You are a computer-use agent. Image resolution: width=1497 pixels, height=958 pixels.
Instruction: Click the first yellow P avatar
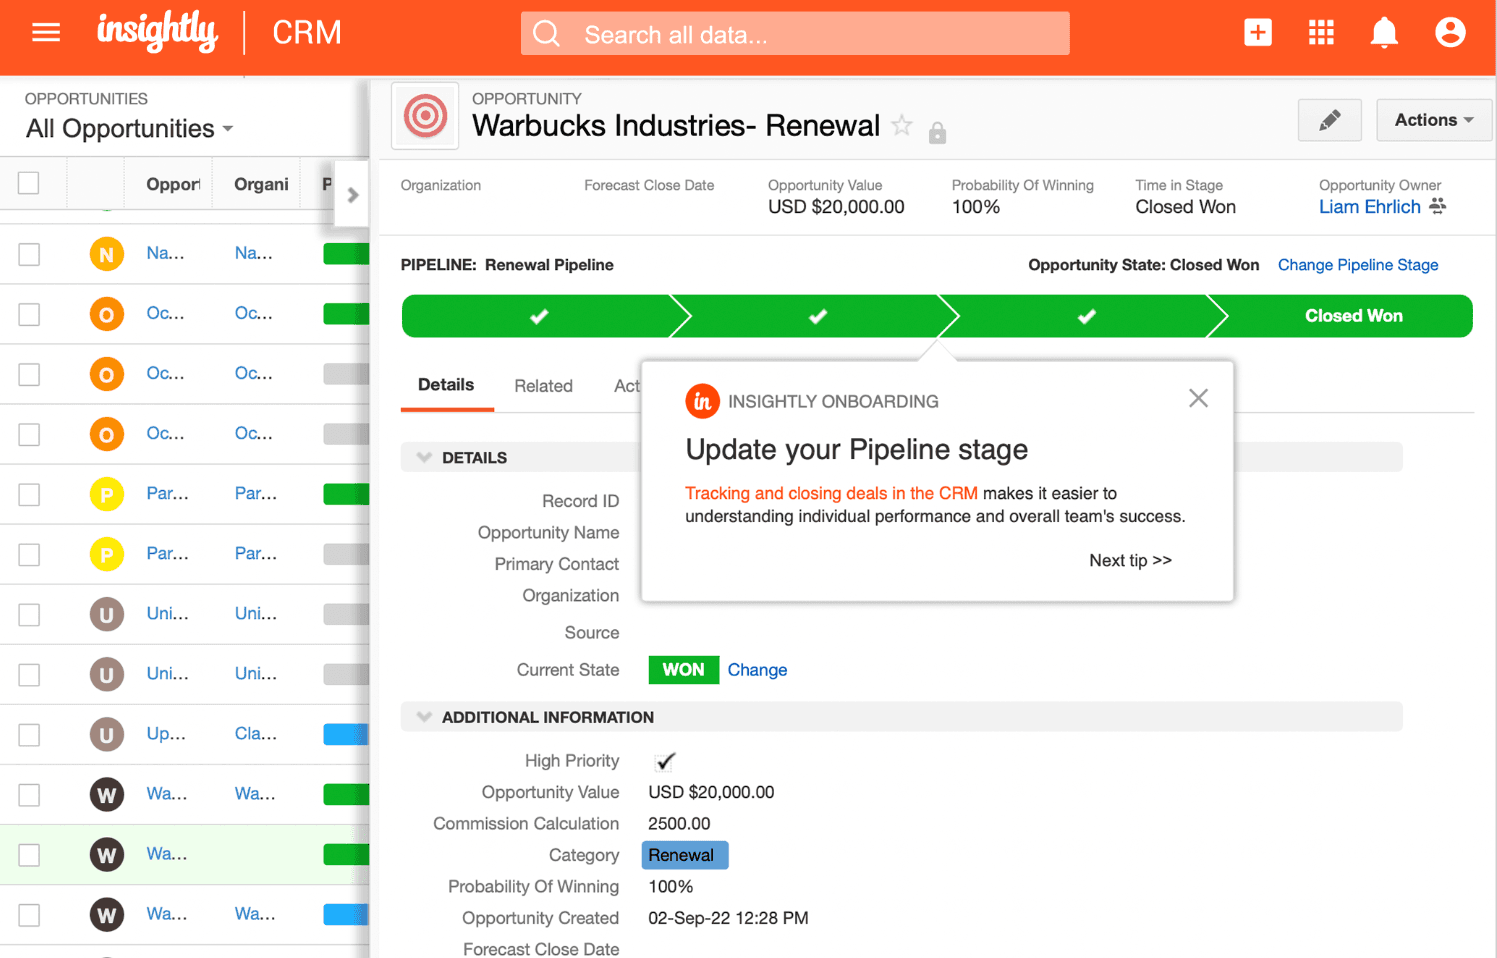(x=106, y=494)
